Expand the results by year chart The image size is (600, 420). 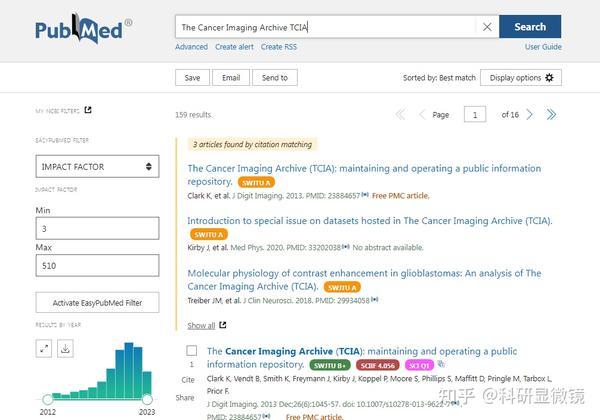click(44, 348)
